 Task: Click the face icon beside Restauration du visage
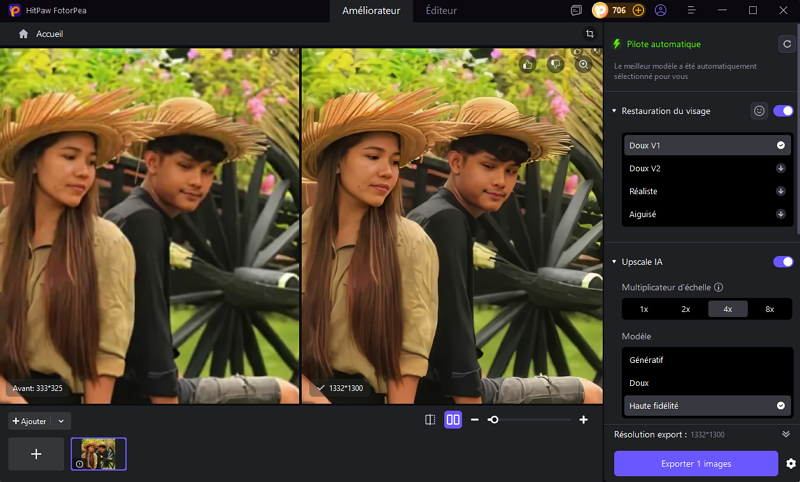tap(759, 111)
